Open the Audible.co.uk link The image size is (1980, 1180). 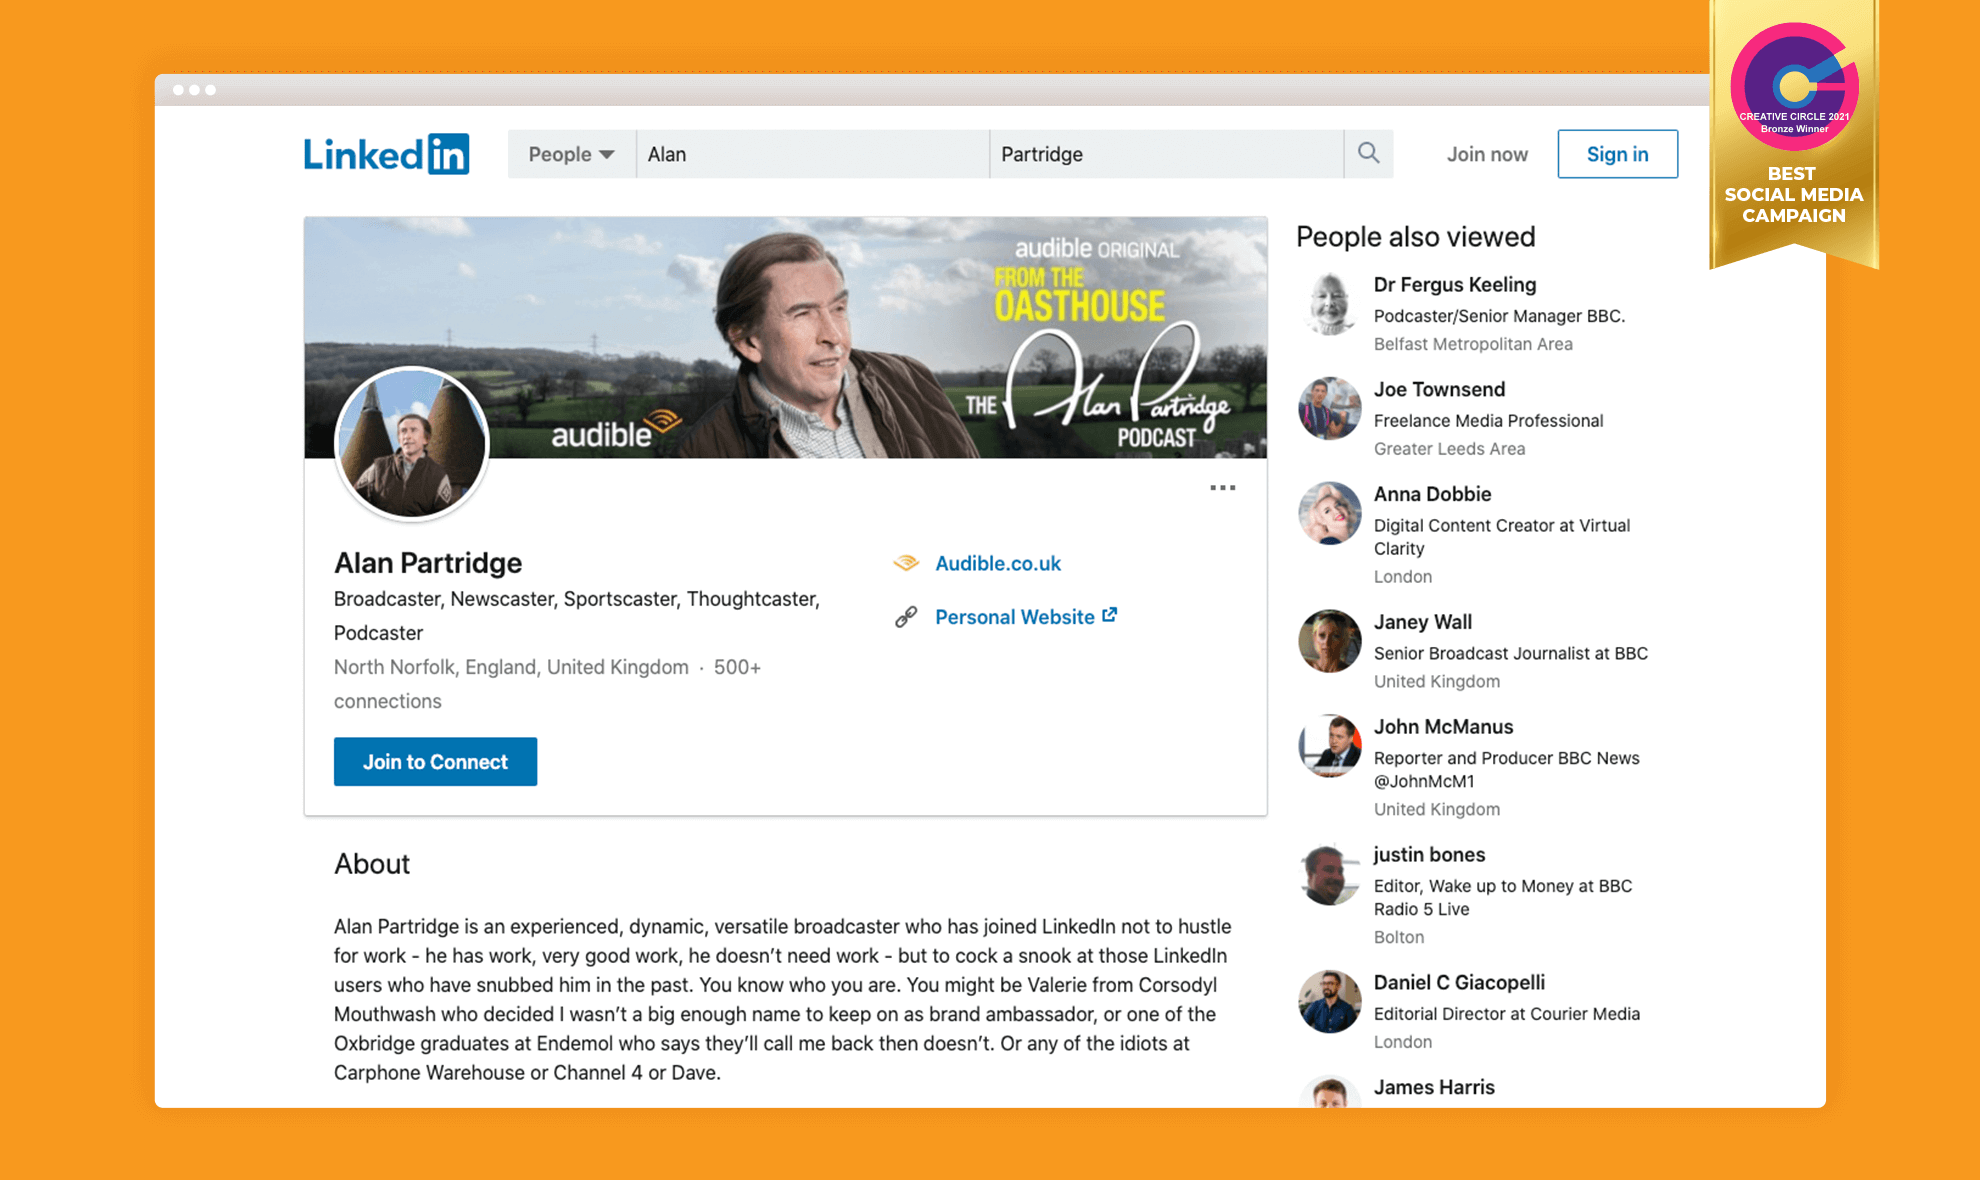pyautogui.click(x=997, y=563)
